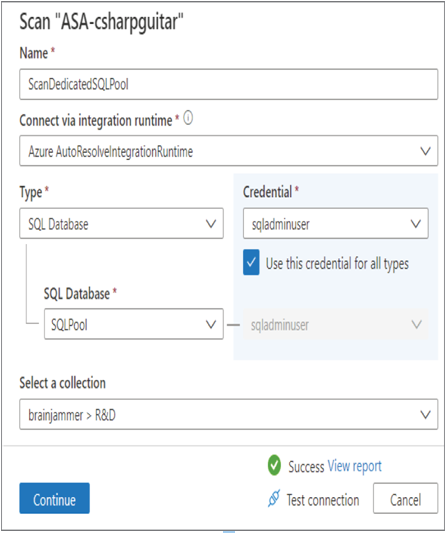
Task: Click the Test connection link
Action: 323,500
